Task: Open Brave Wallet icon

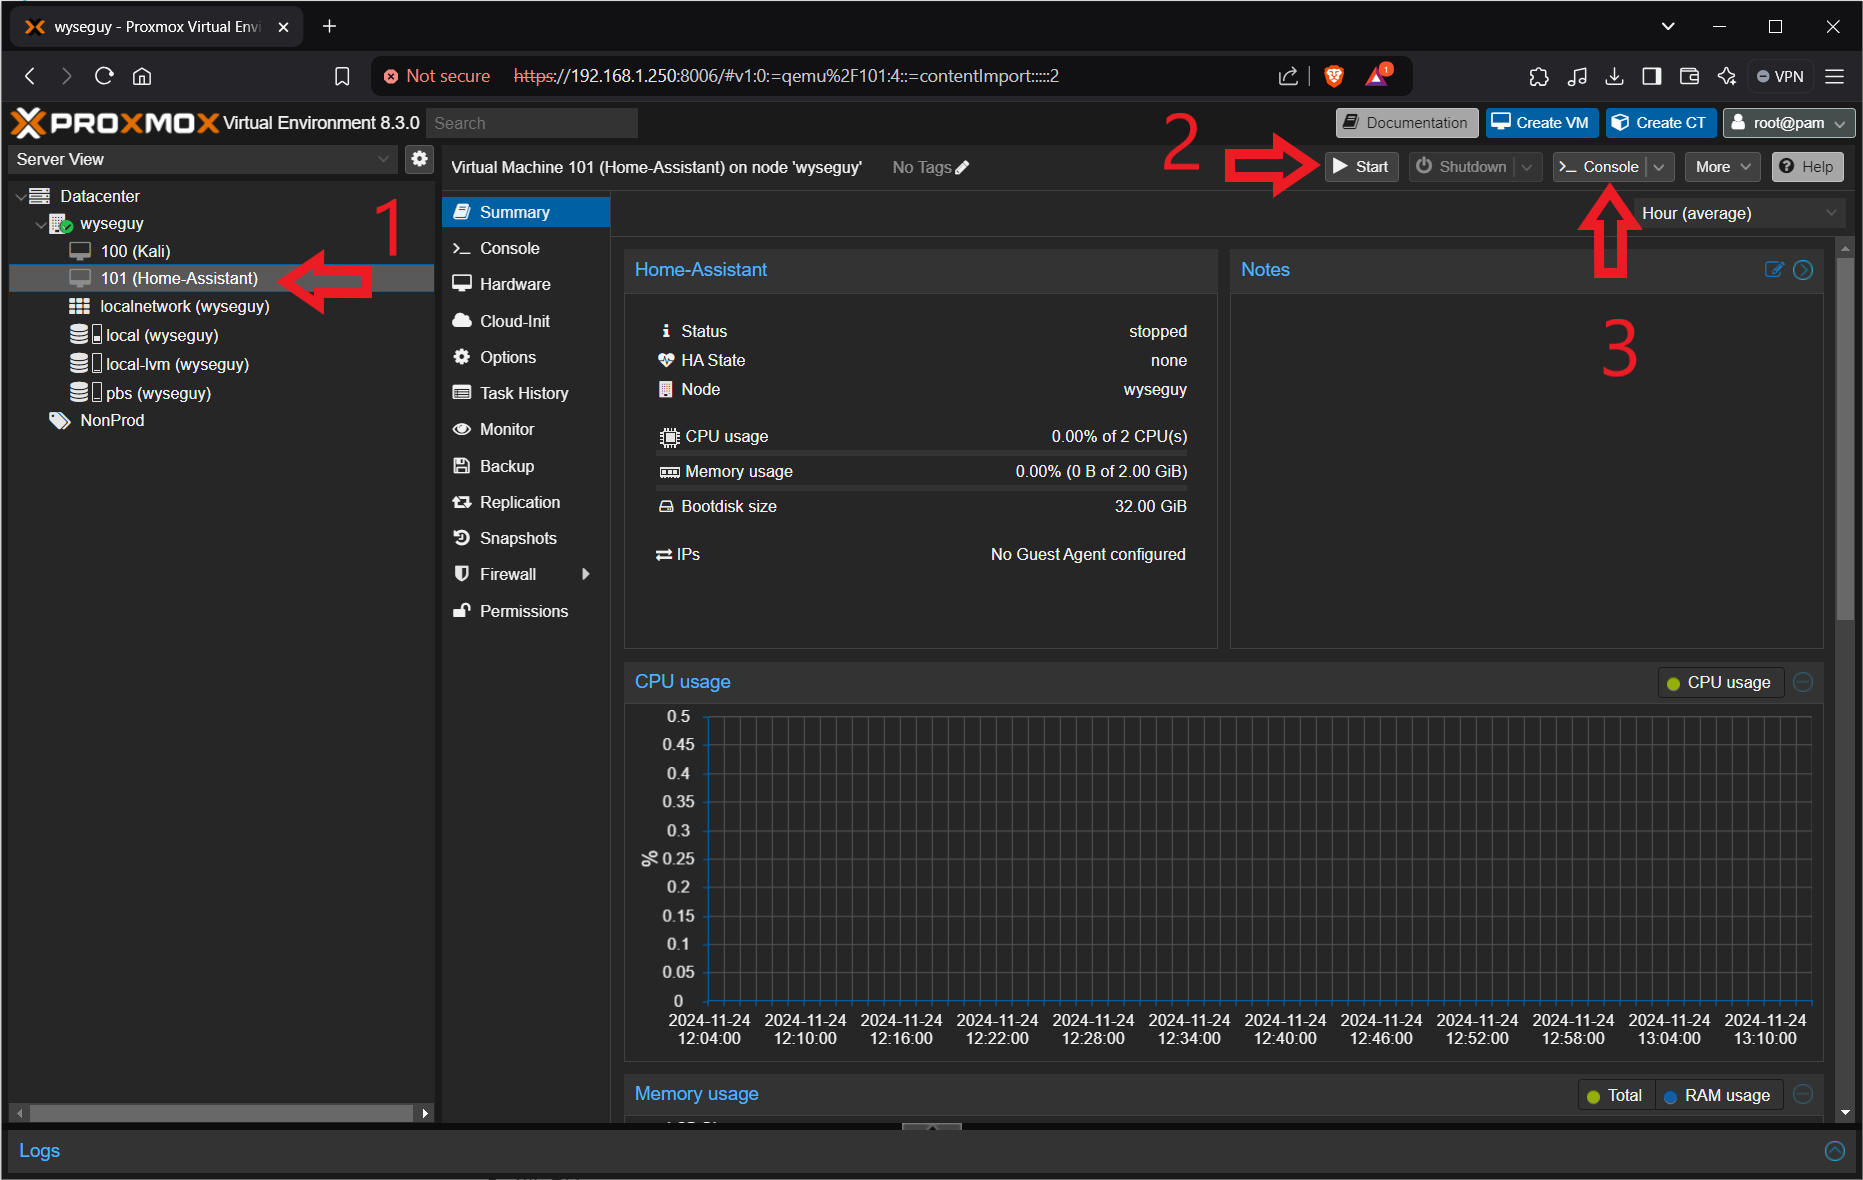Action: click(1689, 76)
